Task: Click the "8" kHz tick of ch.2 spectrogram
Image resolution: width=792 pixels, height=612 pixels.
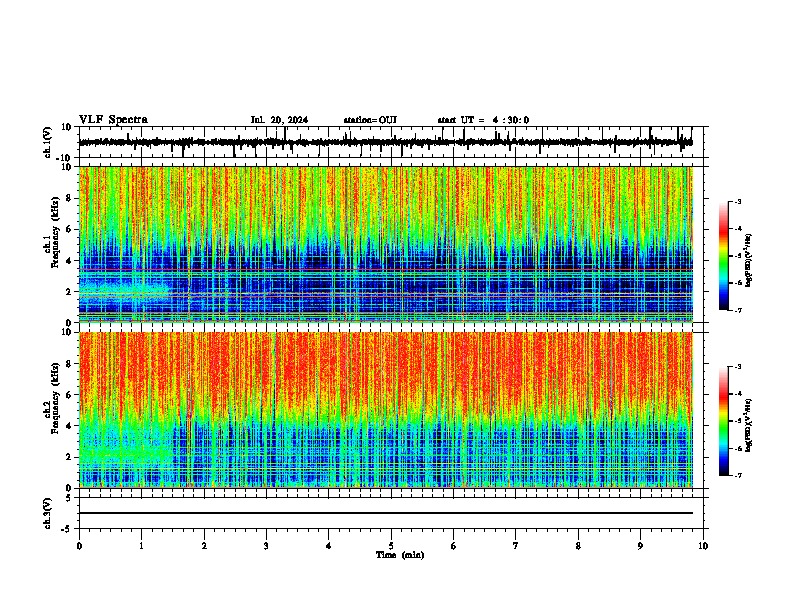Action: tap(69, 364)
